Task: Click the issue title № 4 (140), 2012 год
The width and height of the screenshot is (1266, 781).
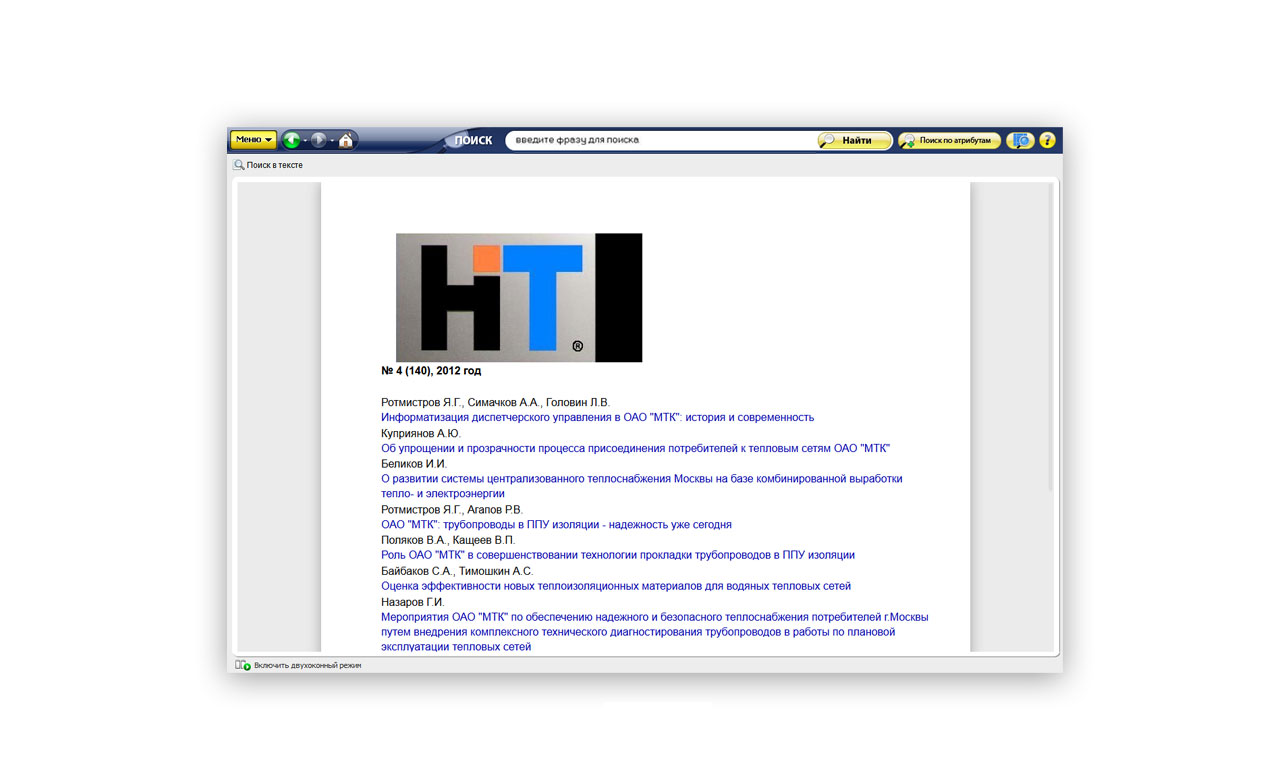Action: (x=431, y=371)
